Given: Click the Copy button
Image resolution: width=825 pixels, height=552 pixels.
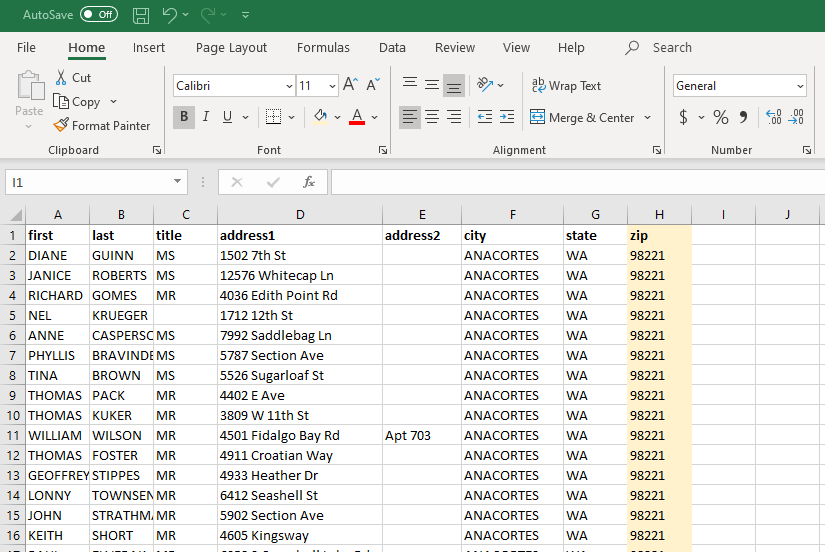Looking at the screenshot, I should point(77,102).
